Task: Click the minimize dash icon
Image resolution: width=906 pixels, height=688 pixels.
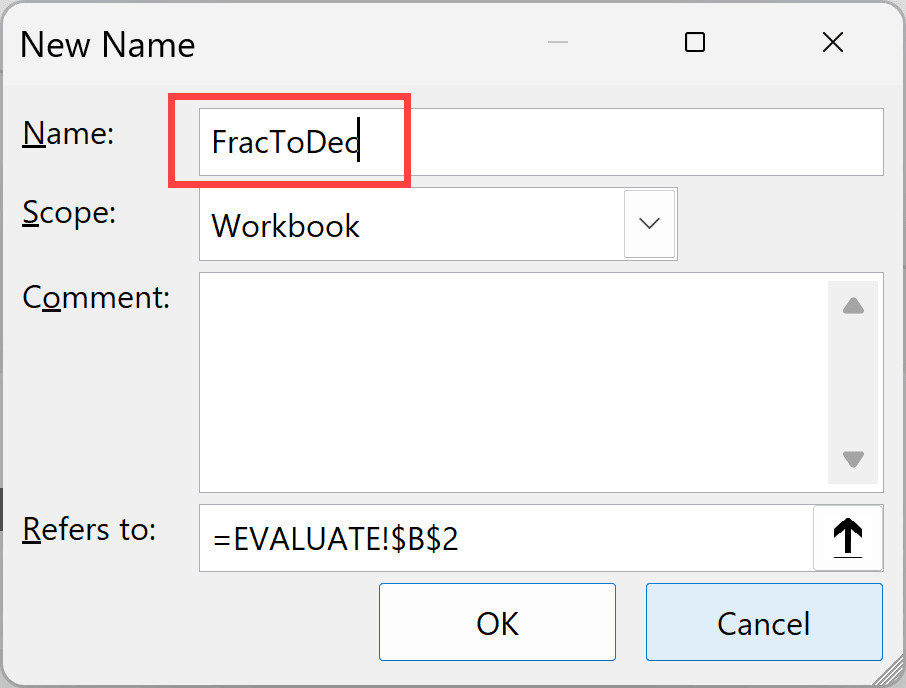Action: point(557,43)
